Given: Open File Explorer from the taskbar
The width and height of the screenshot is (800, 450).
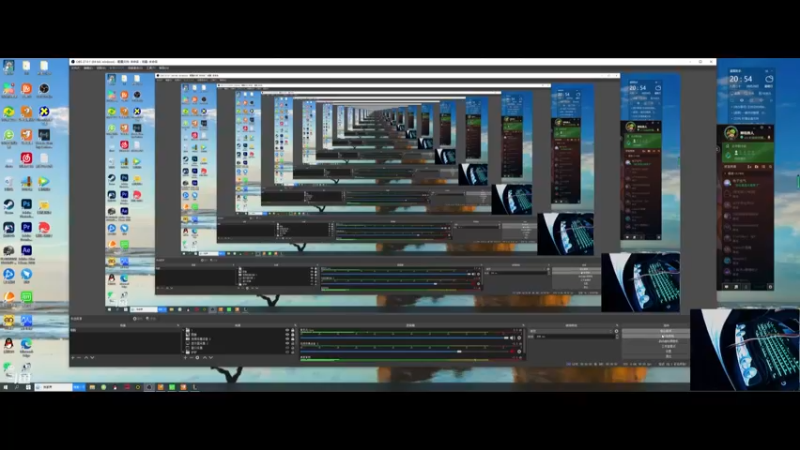Looking at the screenshot, I should 92,387.
